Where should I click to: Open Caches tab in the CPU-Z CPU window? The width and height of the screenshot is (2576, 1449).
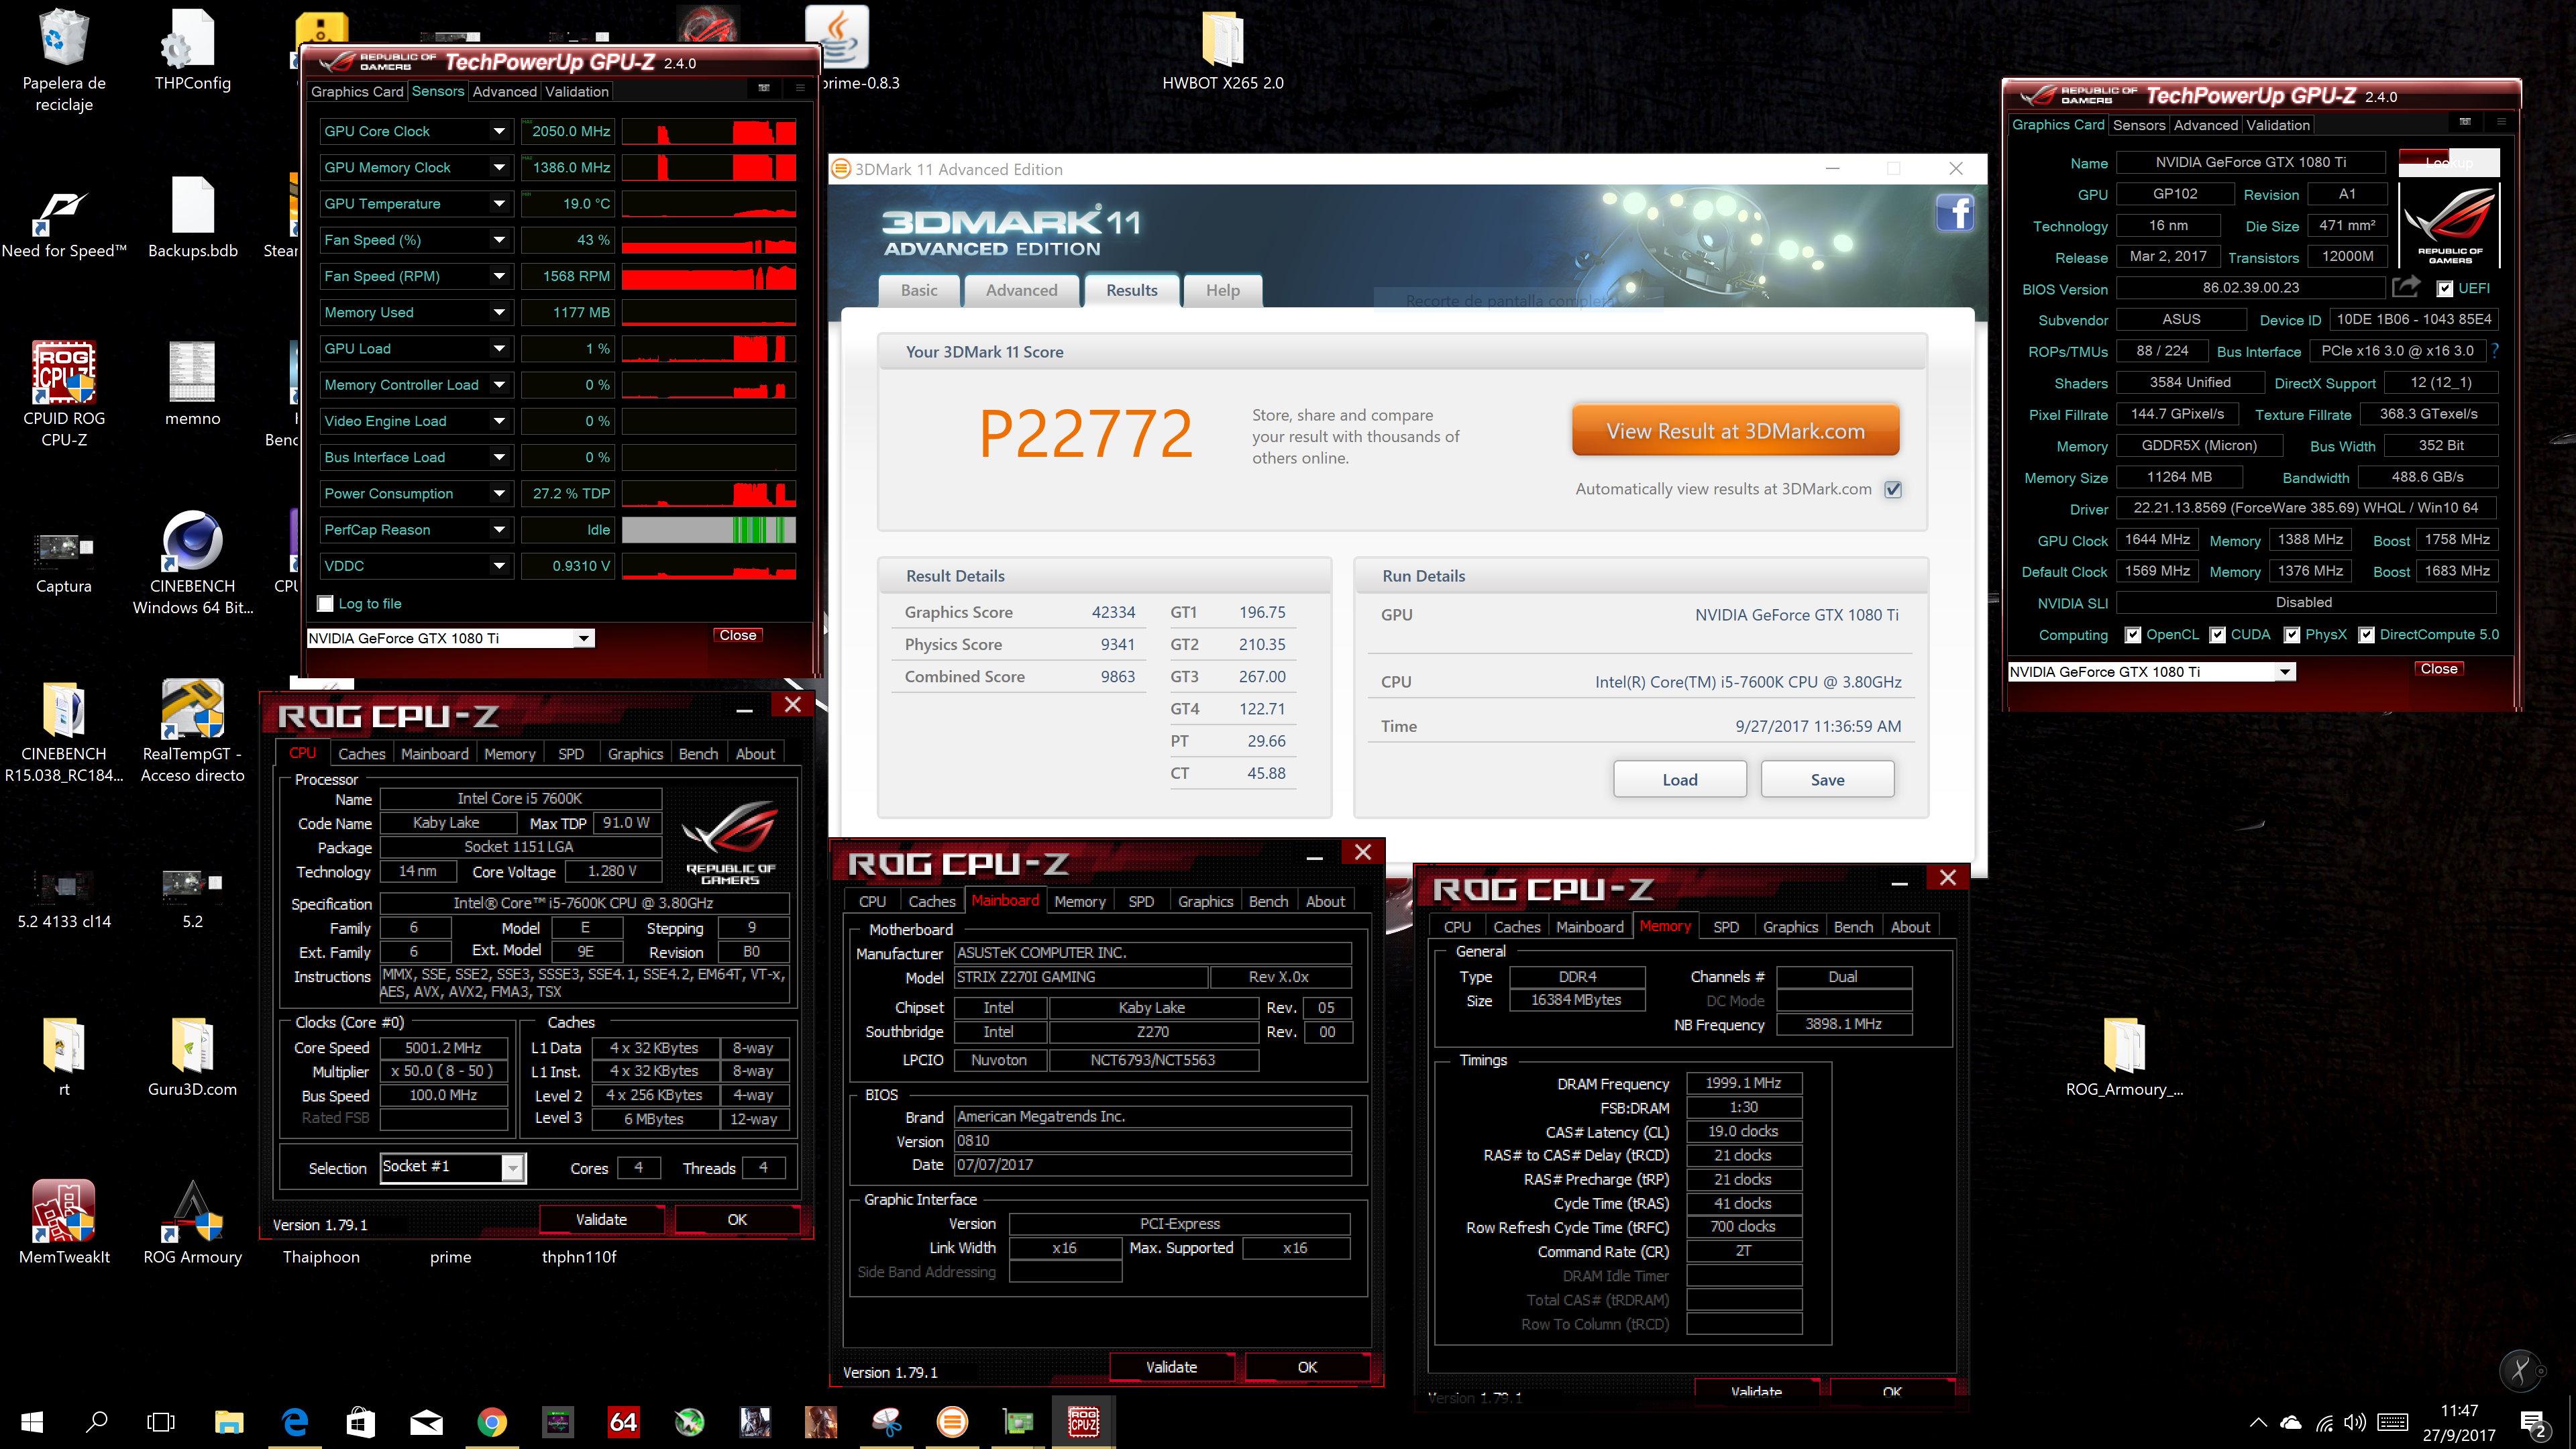tap(361, 754)
